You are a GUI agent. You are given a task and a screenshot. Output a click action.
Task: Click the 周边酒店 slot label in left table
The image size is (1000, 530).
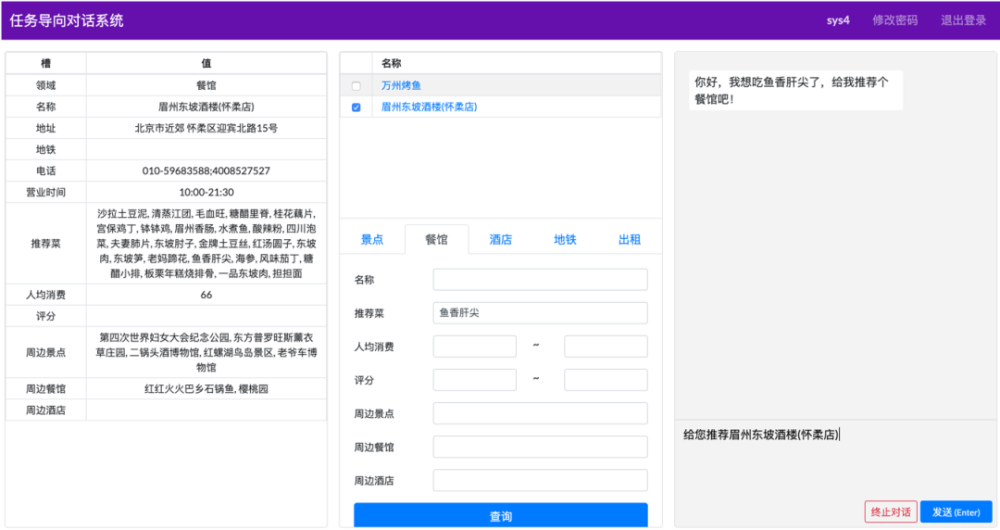pos(46,410)
